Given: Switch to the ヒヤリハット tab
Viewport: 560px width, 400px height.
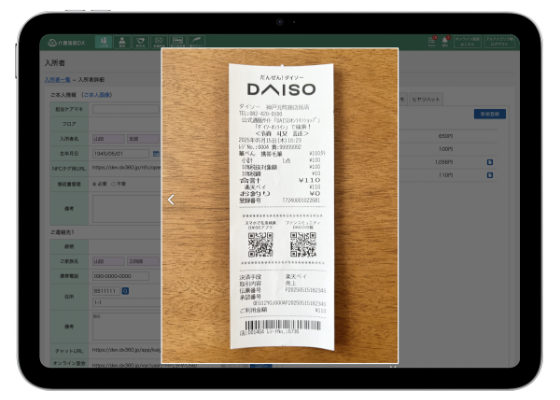Looking at the screenshot, I should (x=426, y=99).
